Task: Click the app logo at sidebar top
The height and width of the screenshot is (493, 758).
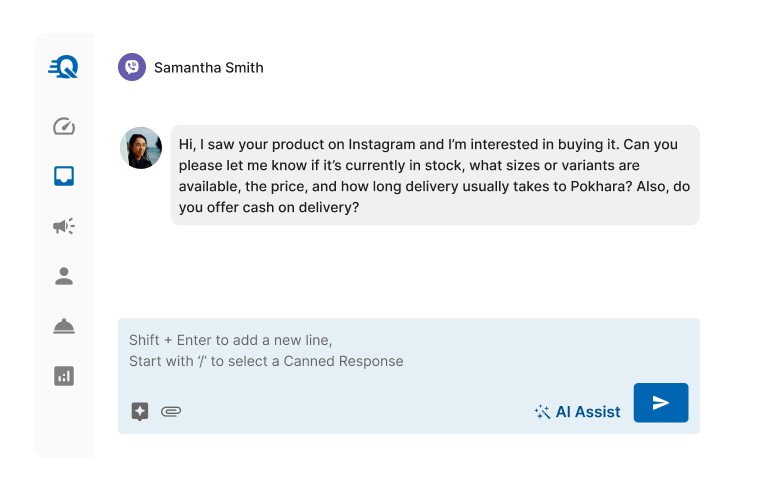Action: [64, 67]
